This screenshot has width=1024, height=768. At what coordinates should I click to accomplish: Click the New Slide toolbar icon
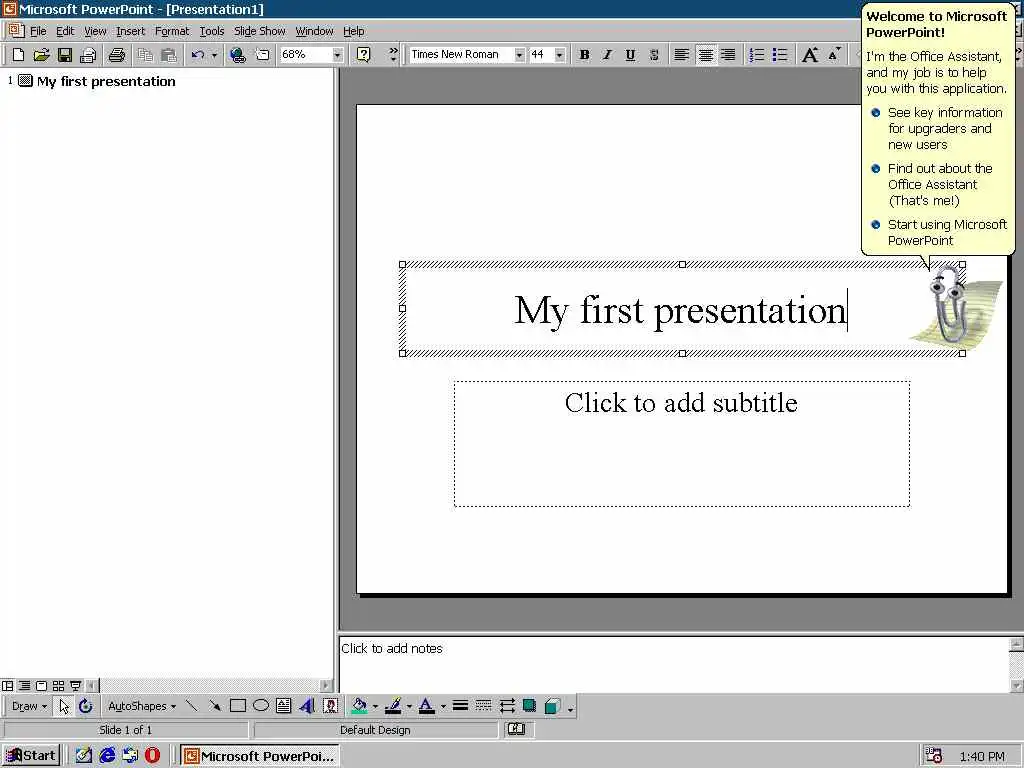tap(262, 55)
